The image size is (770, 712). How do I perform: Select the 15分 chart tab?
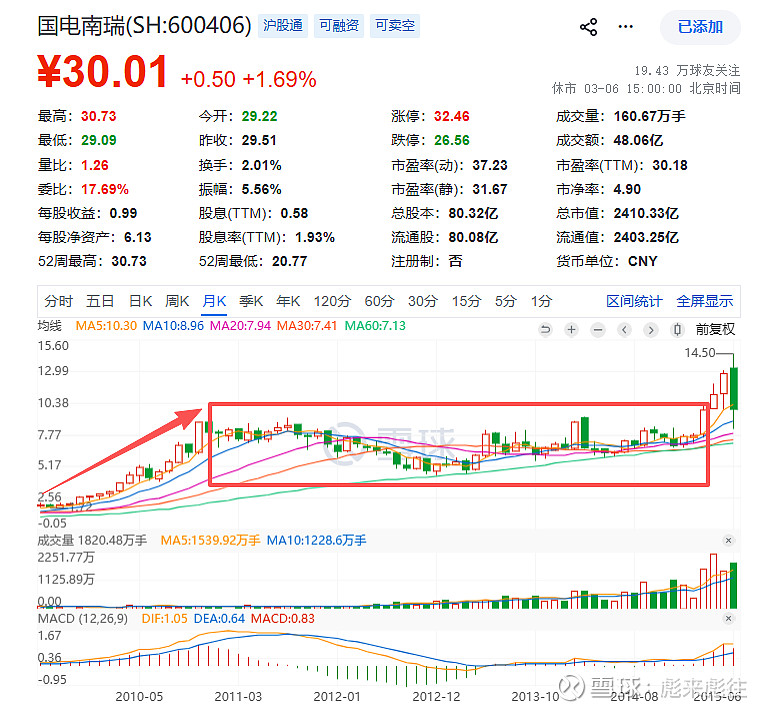tap(467, 301)
